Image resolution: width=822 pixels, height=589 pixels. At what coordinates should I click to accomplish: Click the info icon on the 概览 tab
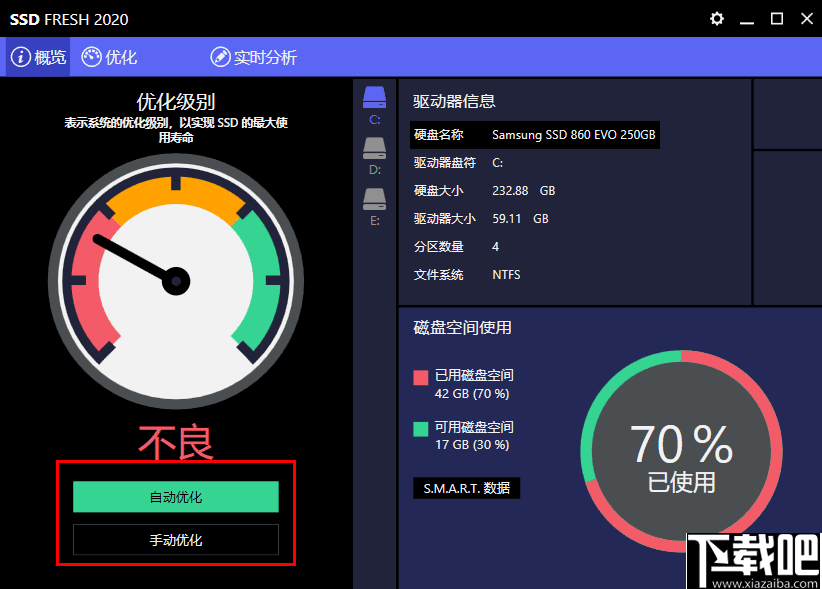tap(22, 56)
